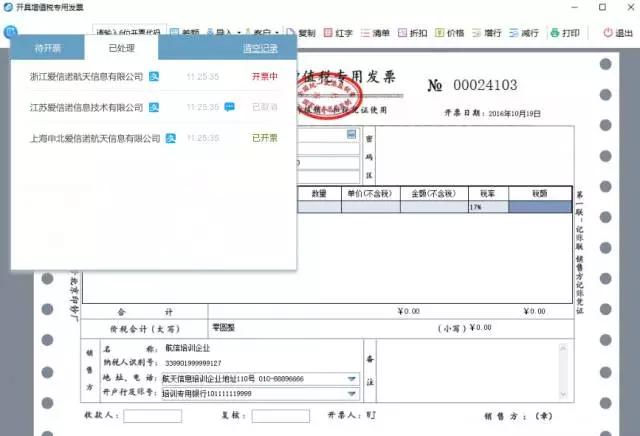Click the 已开票 status label
640x436 pixels.
(264, 138)
